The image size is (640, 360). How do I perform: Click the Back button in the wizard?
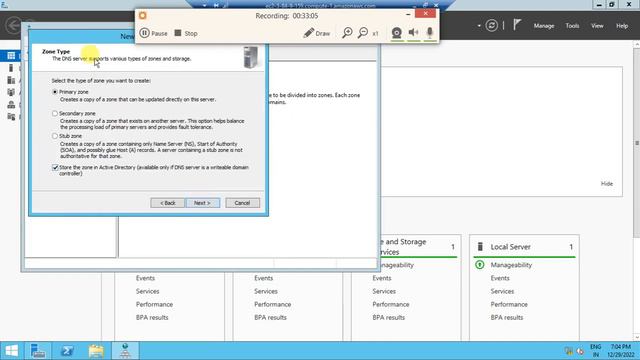click(167, 203)
